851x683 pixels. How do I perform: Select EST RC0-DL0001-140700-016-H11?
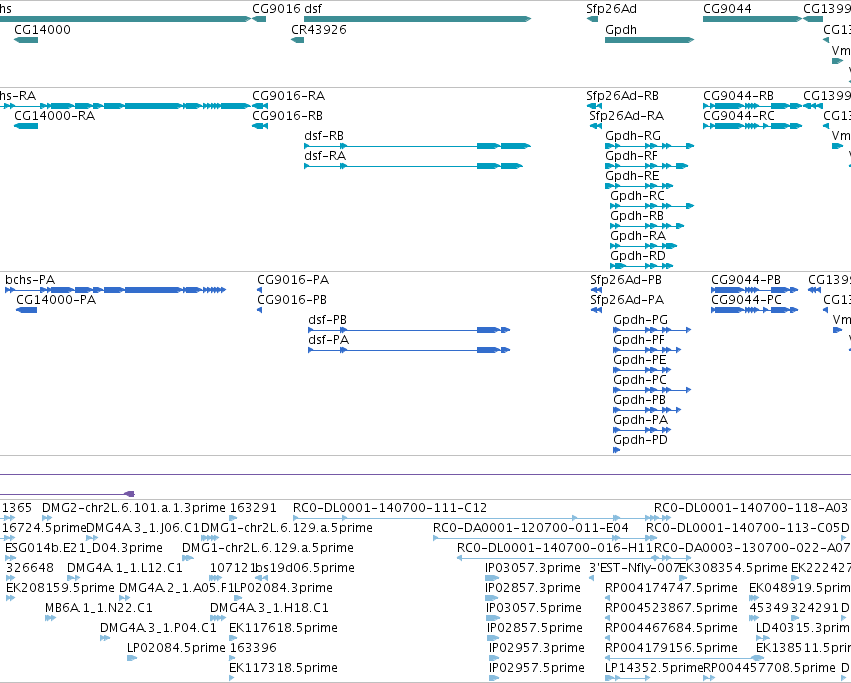pyautogui.click(x=555, y=548)
